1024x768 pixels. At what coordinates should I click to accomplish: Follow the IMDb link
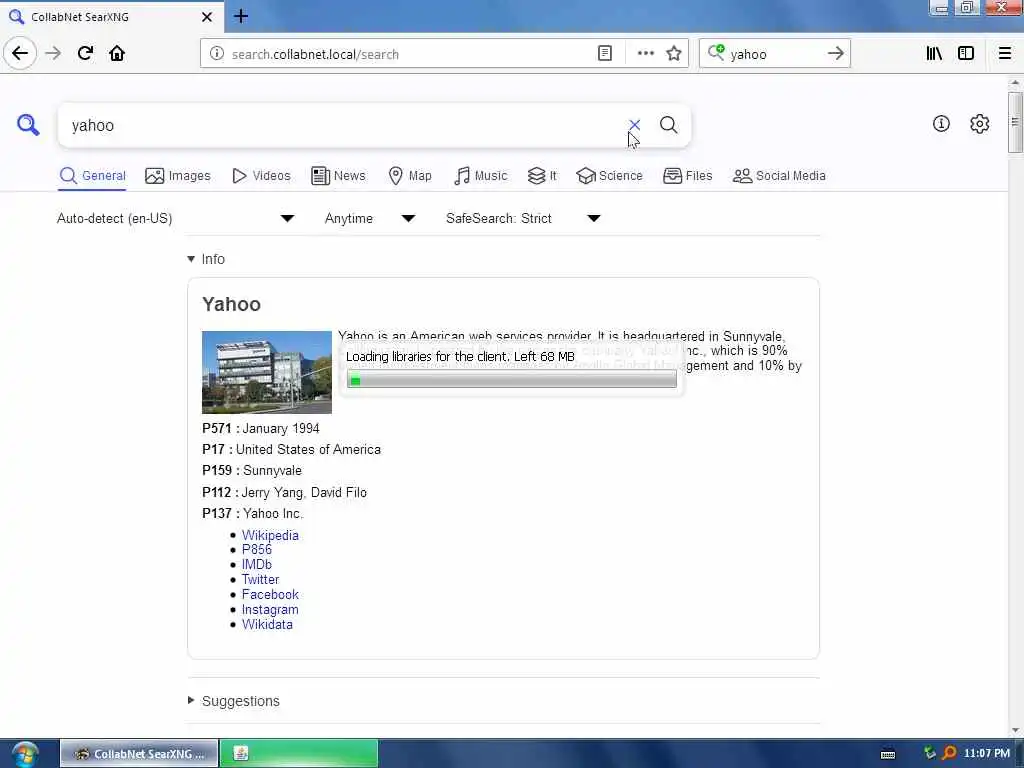point(257,564)
